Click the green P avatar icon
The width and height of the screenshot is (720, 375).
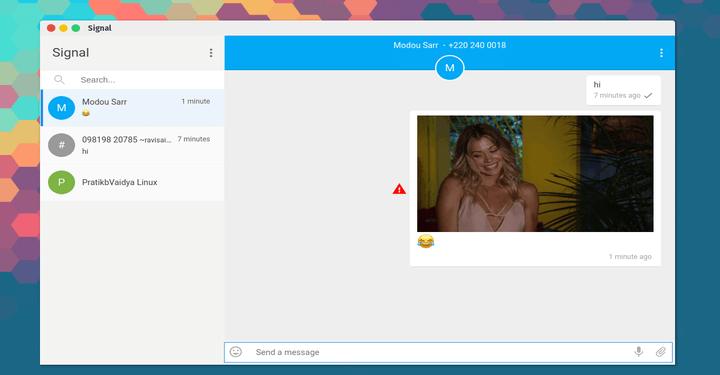62,182
